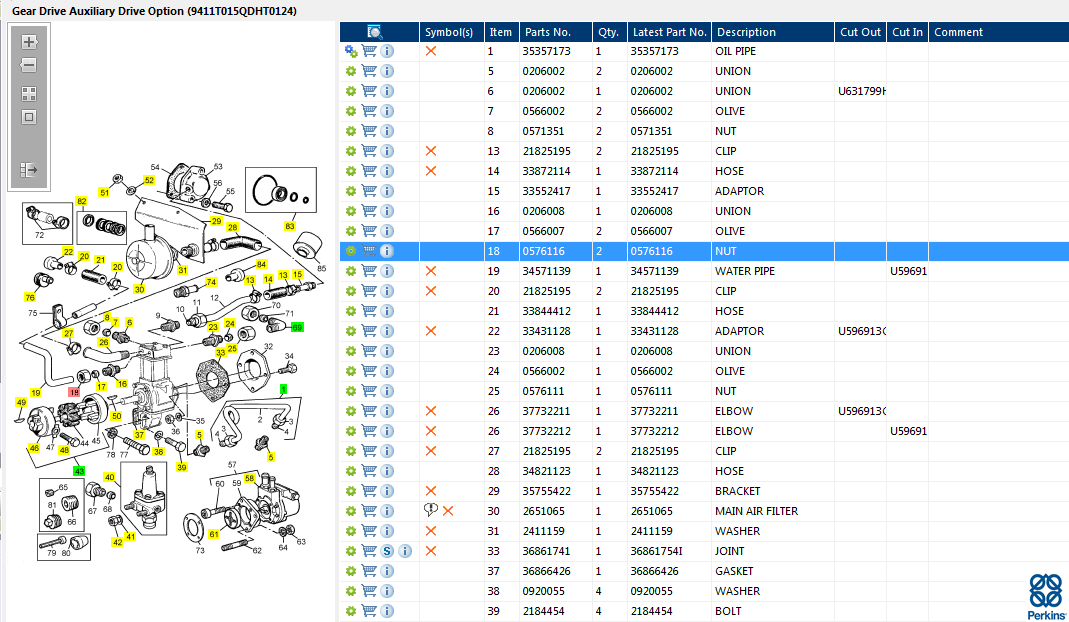Screen dimensions: 1069x622
Task: Click the double-gear icon on OIL PIPE row
Action: point(351,51)
